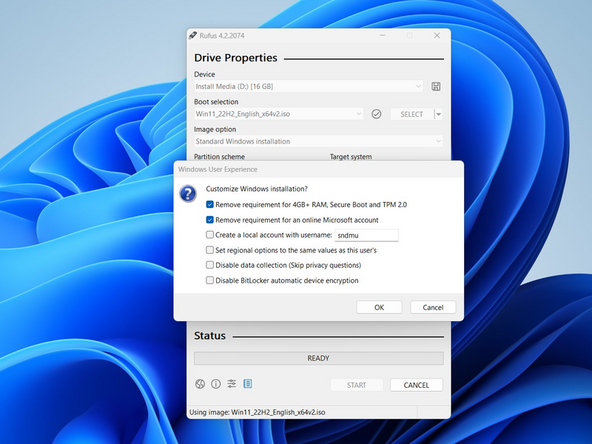The image size is (592, 444).
Task: Click the Drive Properties heading
Action: click(236, 58)
